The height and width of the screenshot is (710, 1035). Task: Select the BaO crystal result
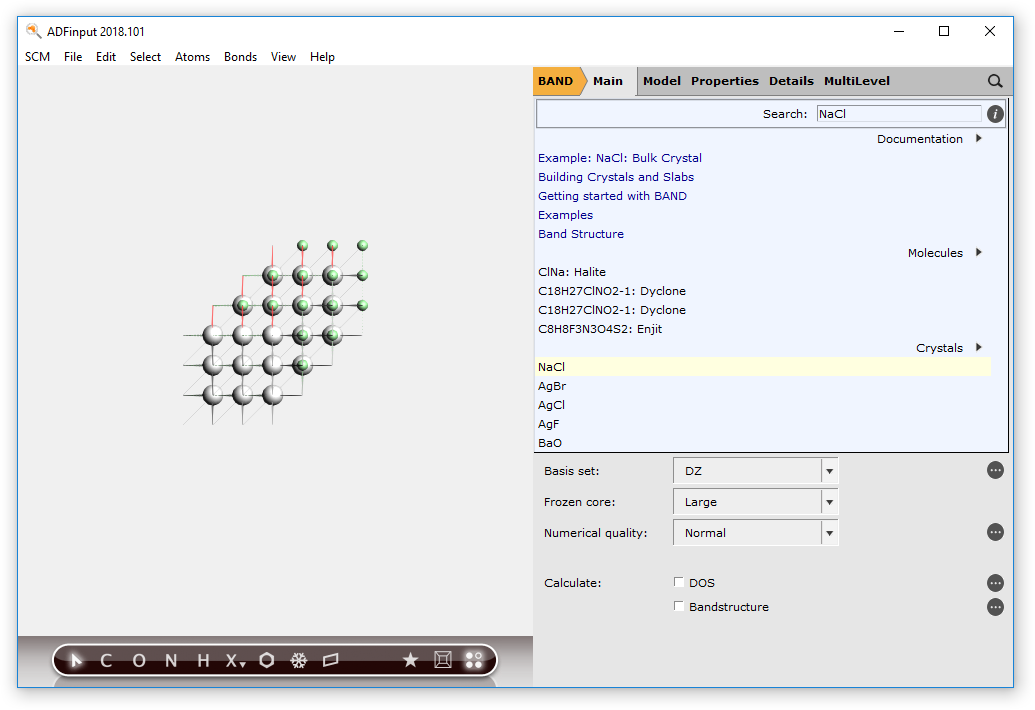coord(550,443)
